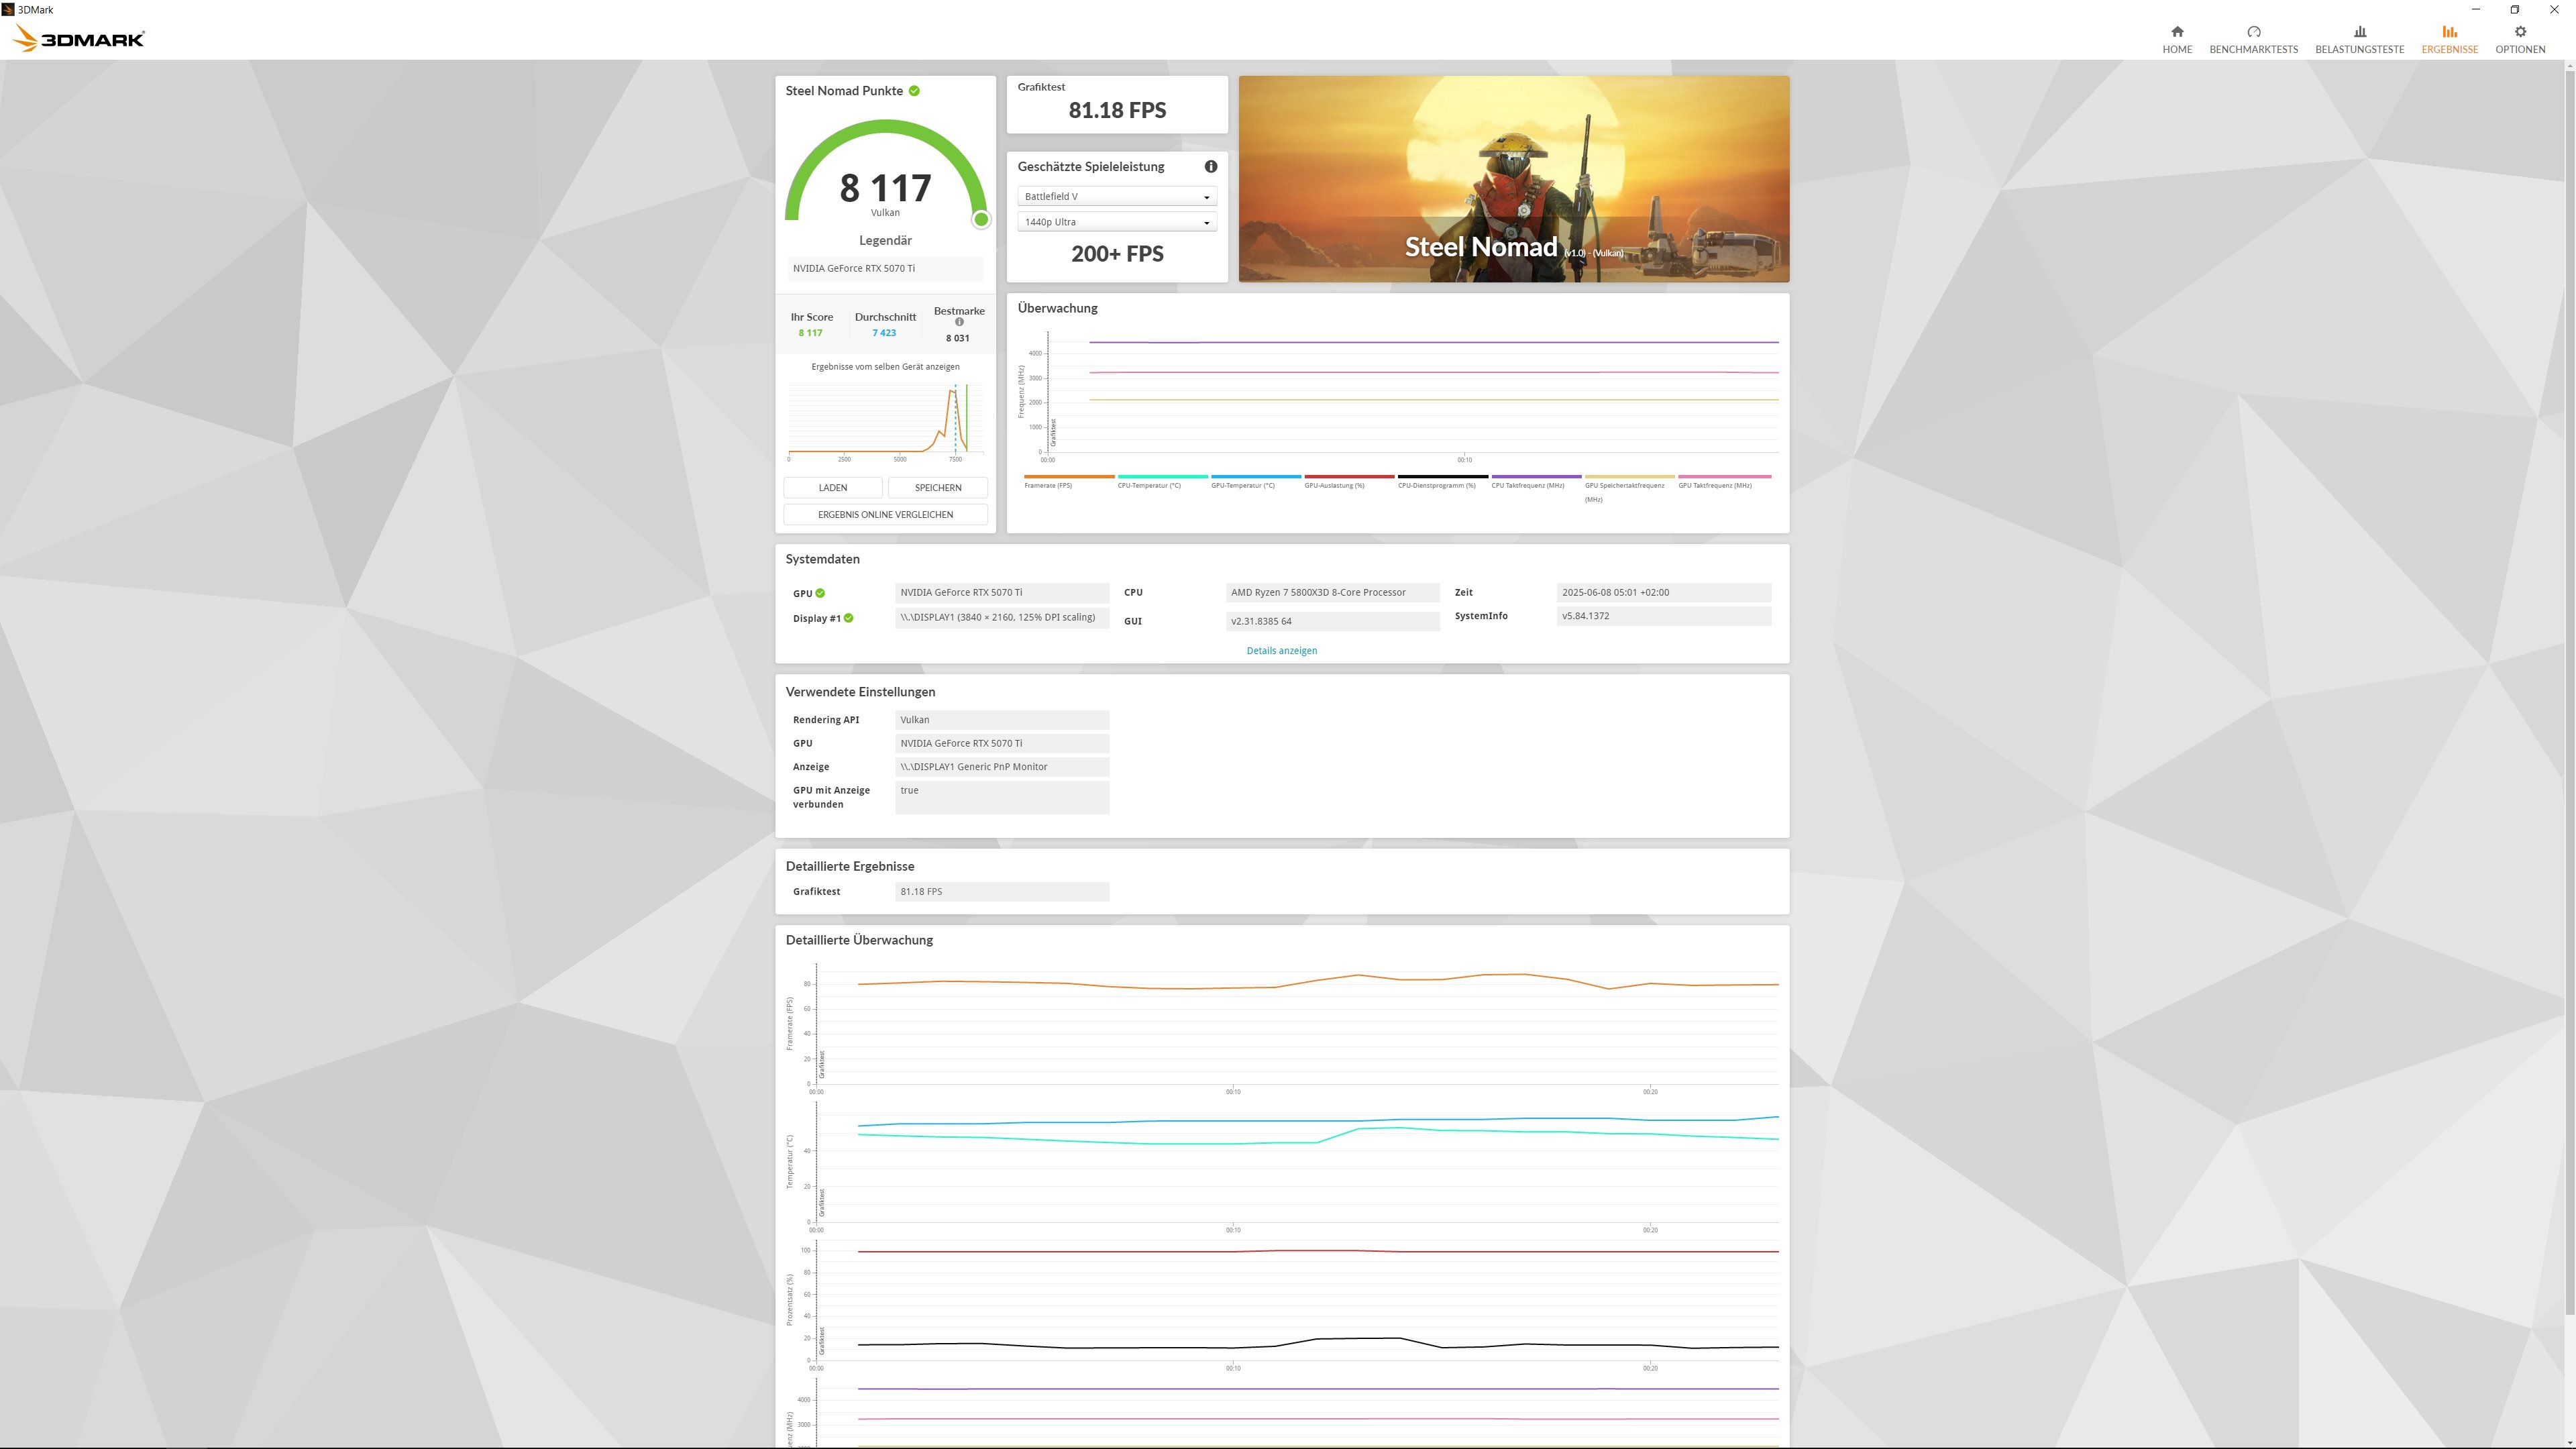The height and width of the screenshot is (1449, 2576).
Task: Toggle Framerate (FPS) legend series
Action: point(1048,485)
